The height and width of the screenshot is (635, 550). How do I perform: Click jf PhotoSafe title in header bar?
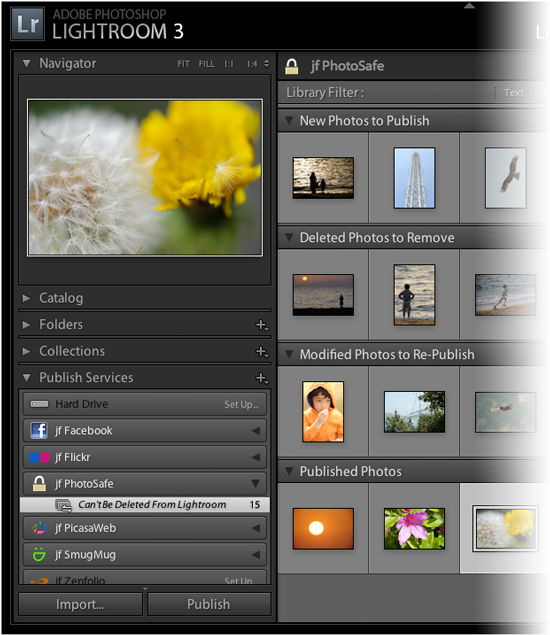coord(347,66)
